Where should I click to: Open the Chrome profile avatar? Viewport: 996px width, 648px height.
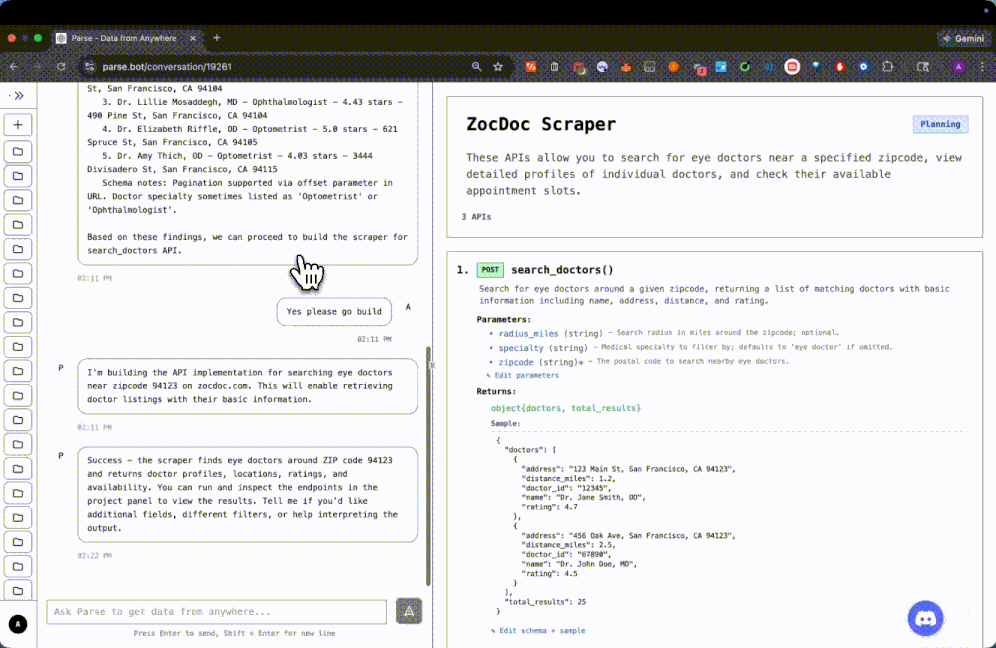pyautogui.click(x=958, y=67)
